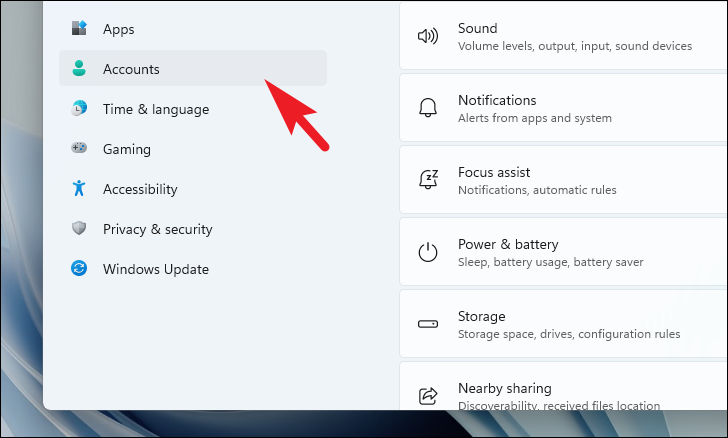Click the Accessibility figure icon
728x438 pixels.
tap(79, 188)
